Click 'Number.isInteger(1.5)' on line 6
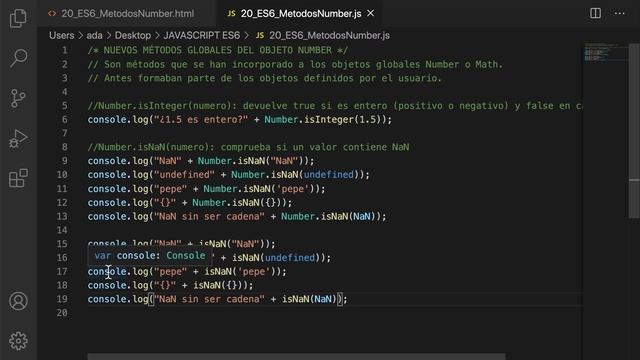The height and width of the screenshot is (360, 640). tap(325, 120)
